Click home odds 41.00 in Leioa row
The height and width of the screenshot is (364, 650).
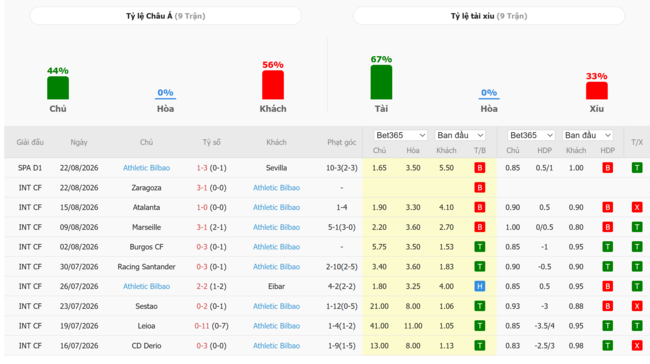click(x=379, y=326)
